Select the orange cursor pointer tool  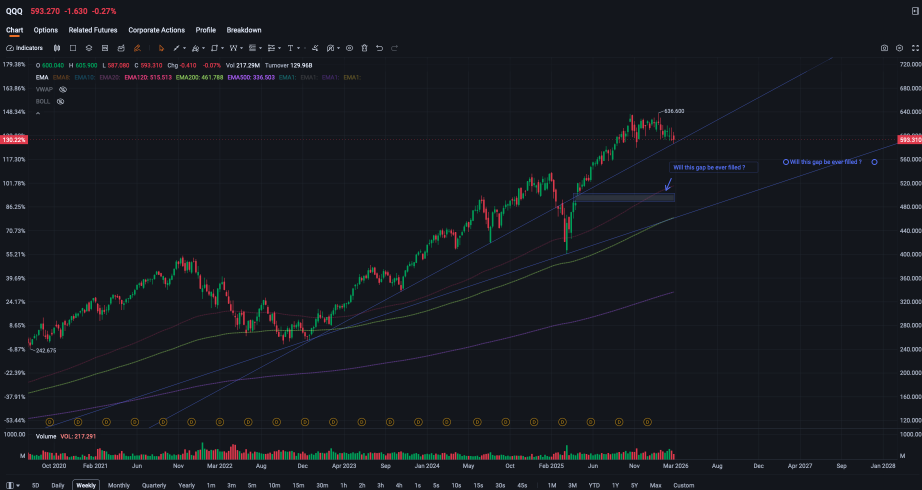(161, 48)
